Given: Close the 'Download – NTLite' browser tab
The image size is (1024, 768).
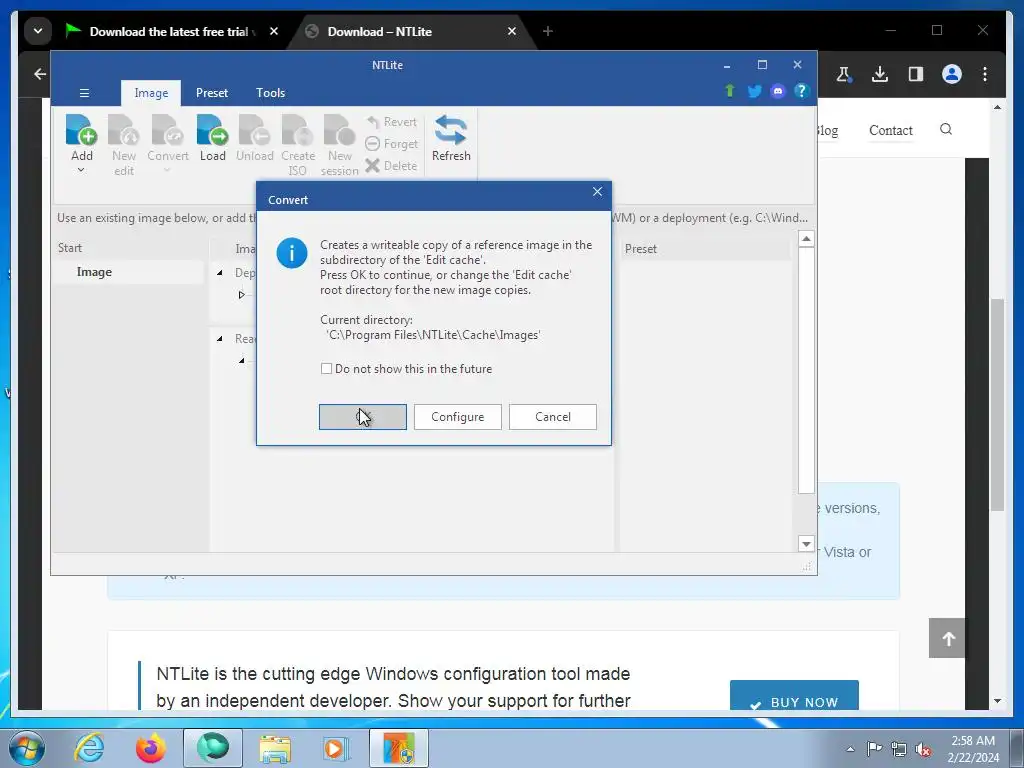Looking at the screenshot, I should [512, 31].
